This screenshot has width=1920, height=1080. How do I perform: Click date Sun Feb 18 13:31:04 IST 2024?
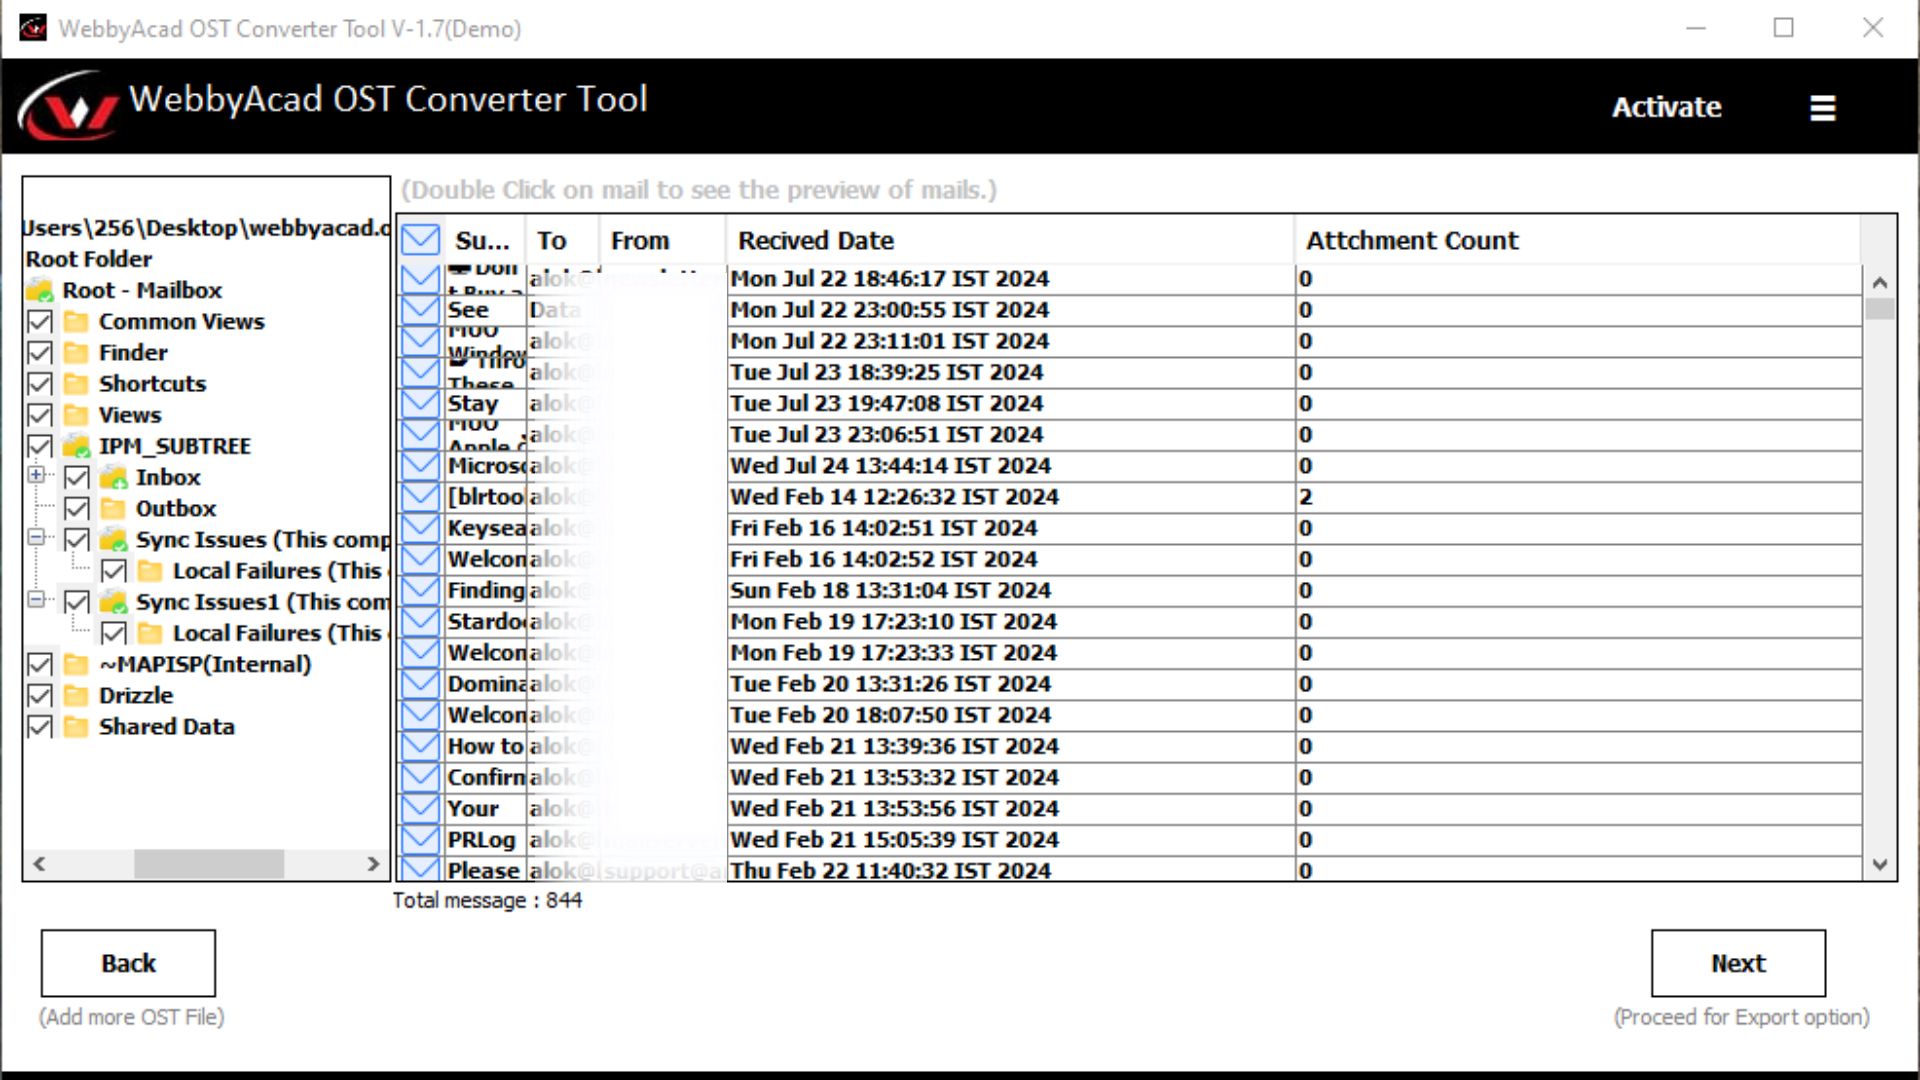889,590
